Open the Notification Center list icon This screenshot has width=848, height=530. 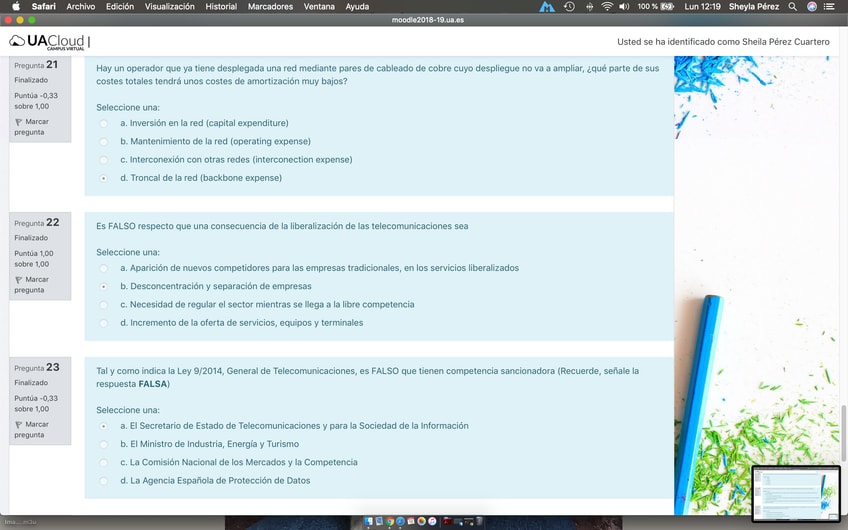tap(829, 6)
